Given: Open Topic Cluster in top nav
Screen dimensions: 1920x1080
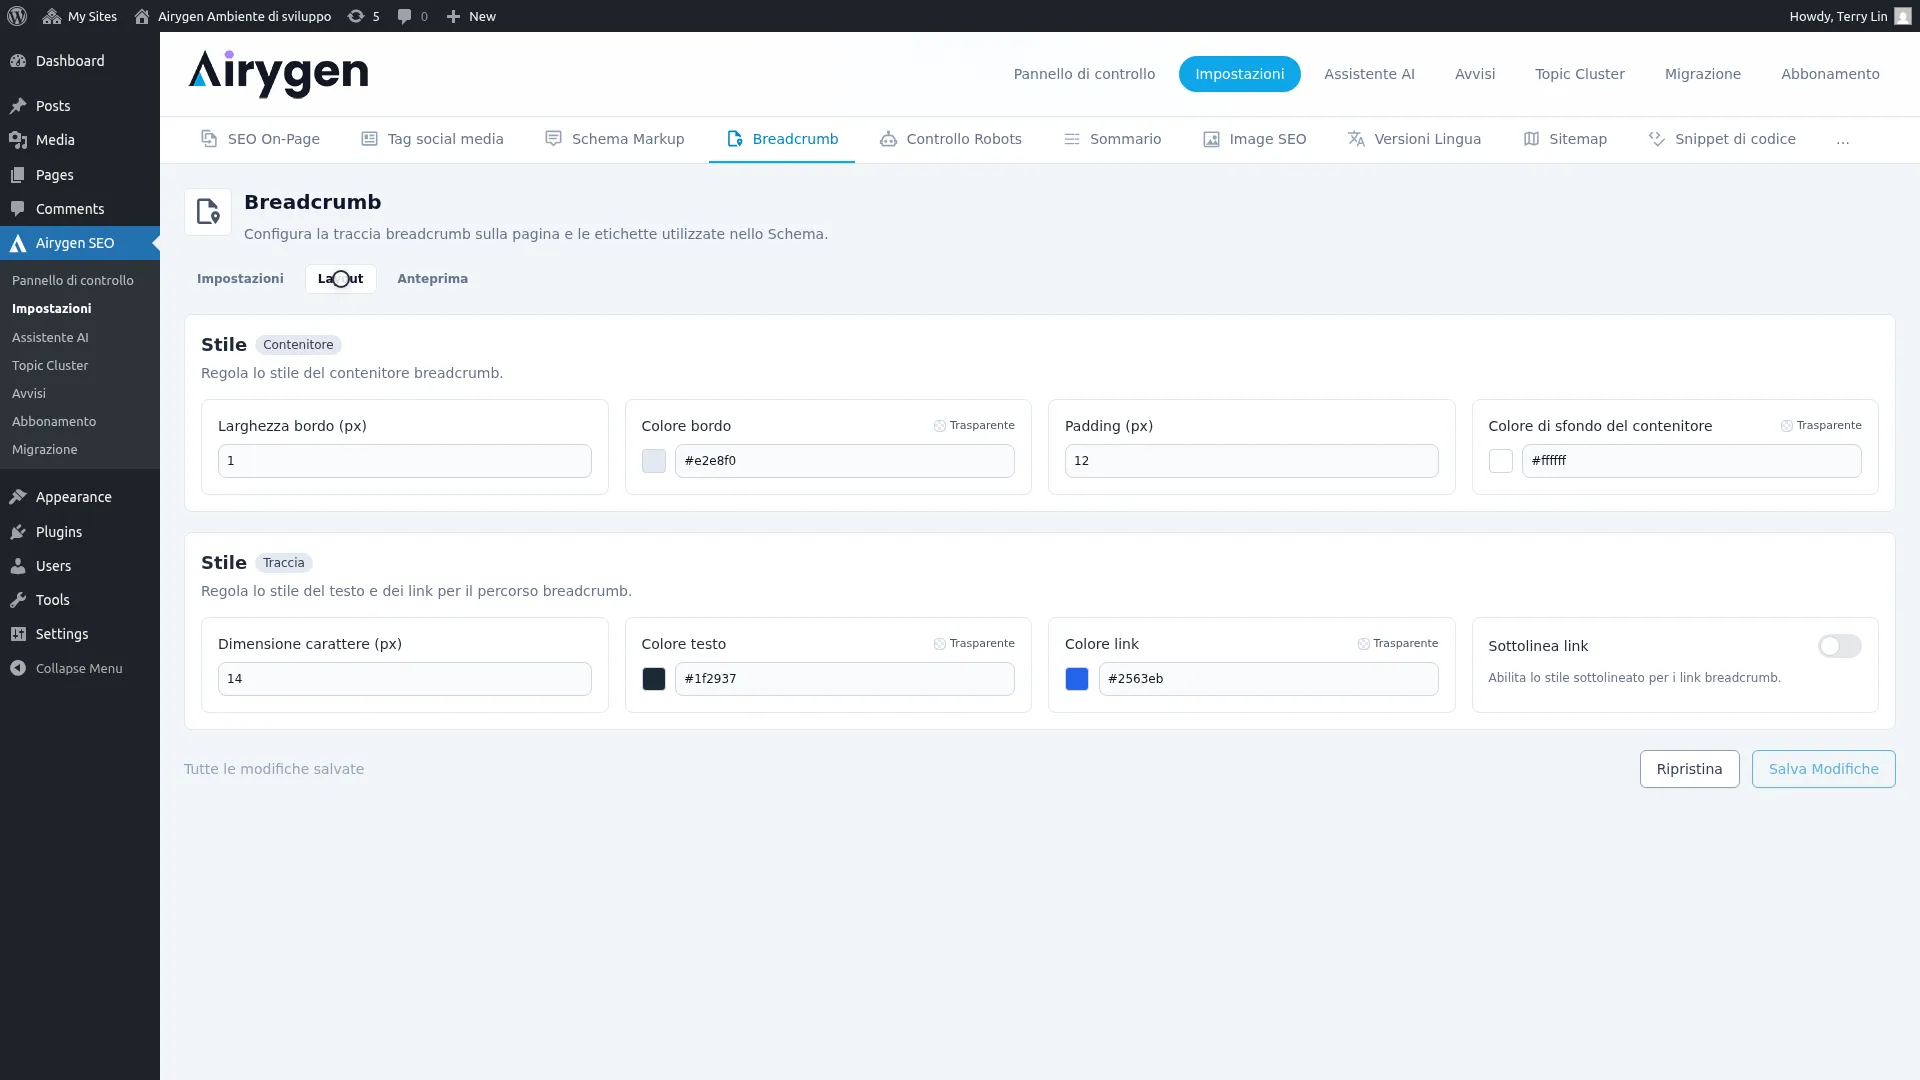Looking at the screenshot, I should point(1580,74).
